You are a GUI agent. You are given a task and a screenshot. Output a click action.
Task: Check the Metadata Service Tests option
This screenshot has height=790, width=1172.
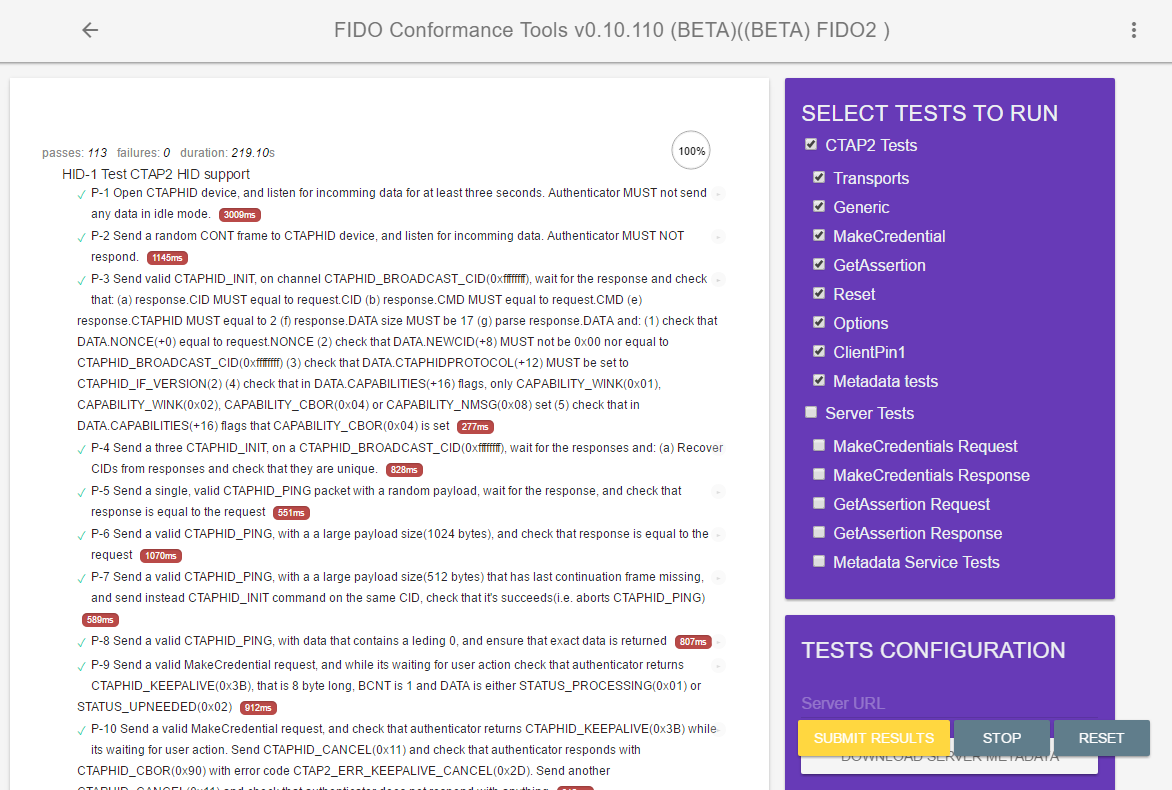coord(819,561)
